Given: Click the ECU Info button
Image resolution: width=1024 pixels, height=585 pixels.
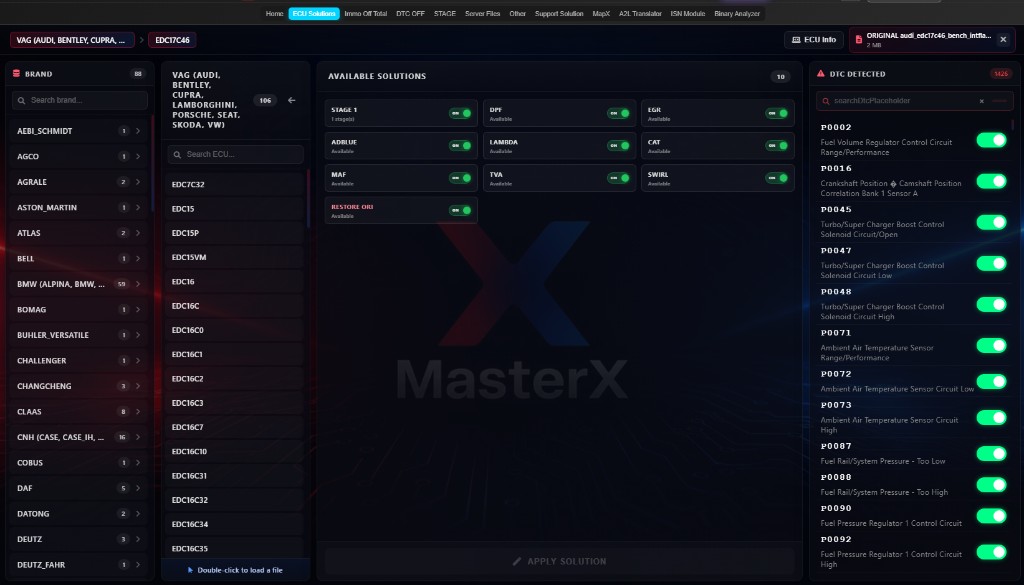Looking at the screenshot, I should (x=814, y=40).
